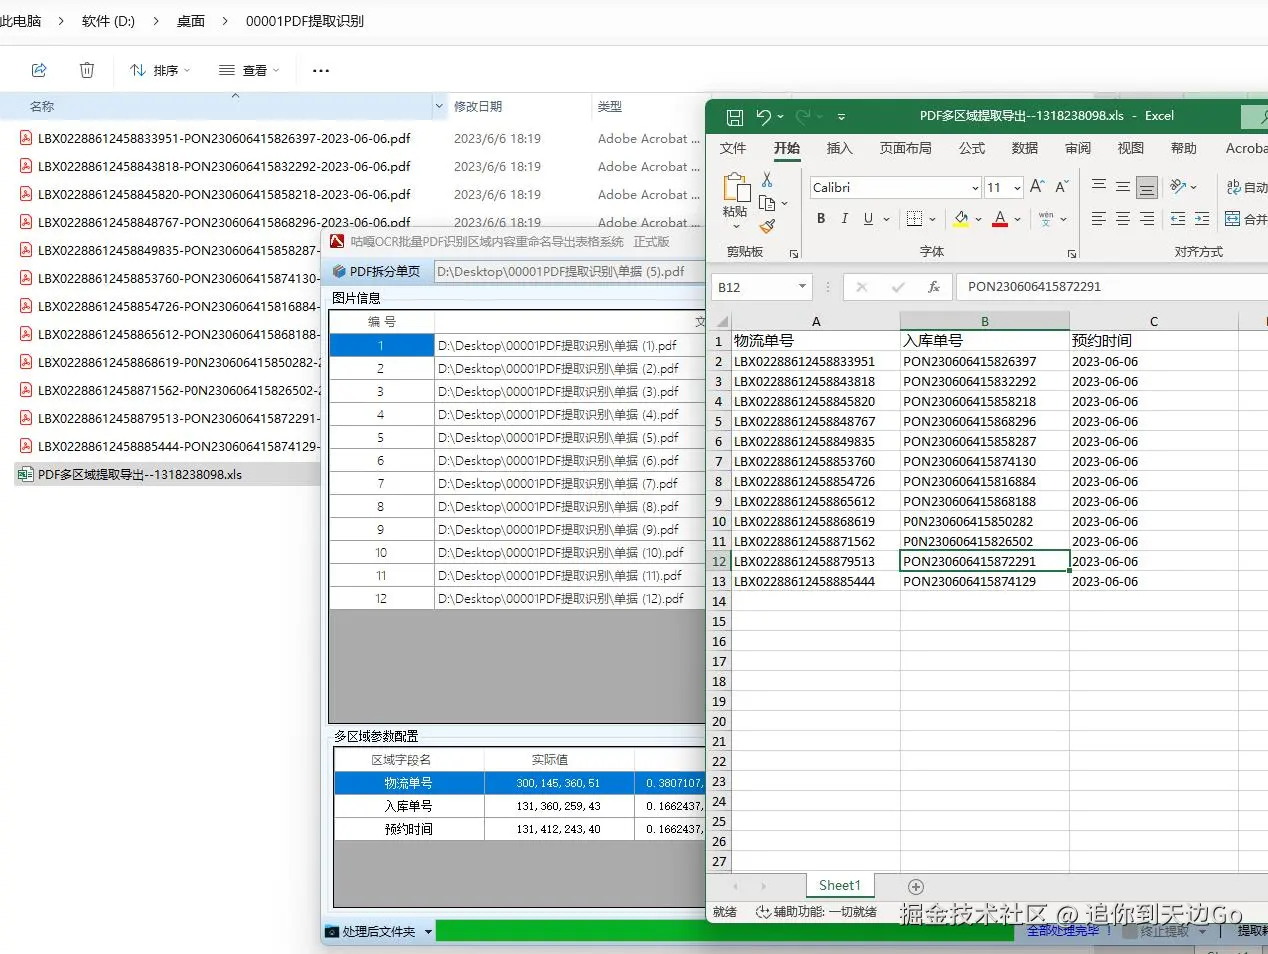Click the Orientation text angle icon

tap(1179, 186)
